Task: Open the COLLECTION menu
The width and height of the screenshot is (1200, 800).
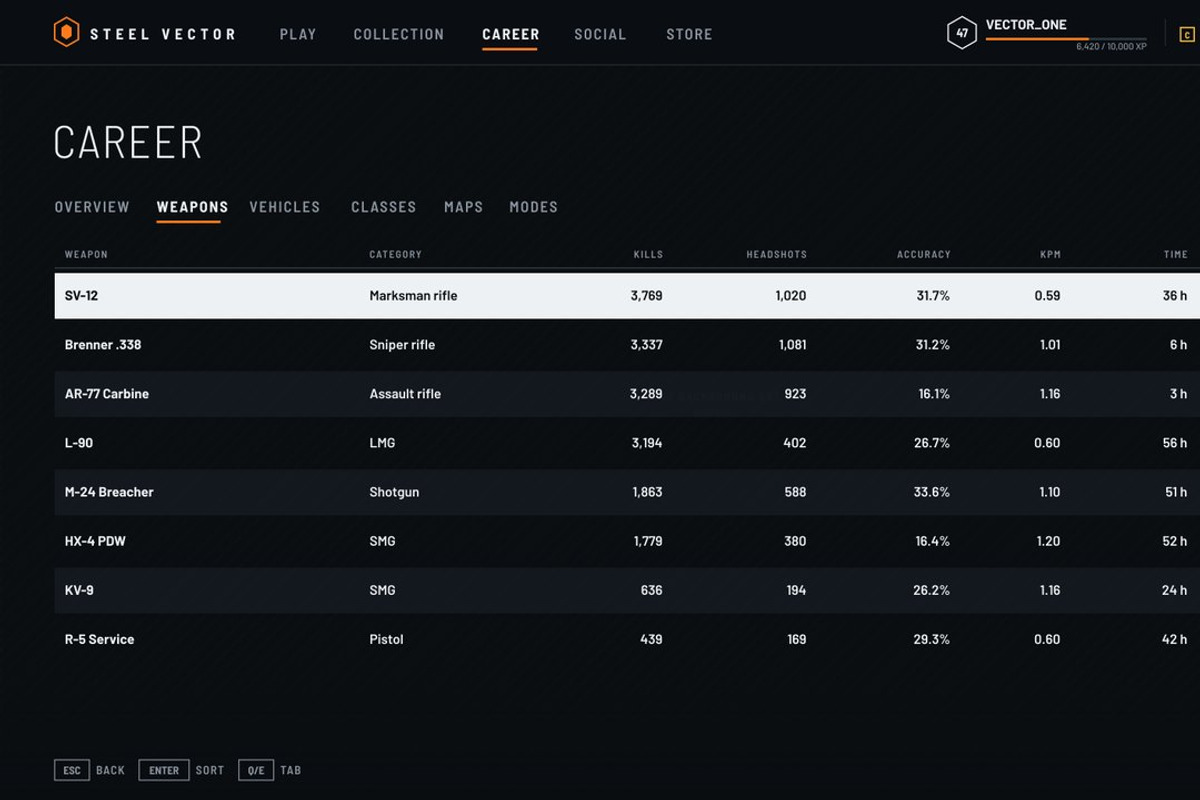Action: 399,34
